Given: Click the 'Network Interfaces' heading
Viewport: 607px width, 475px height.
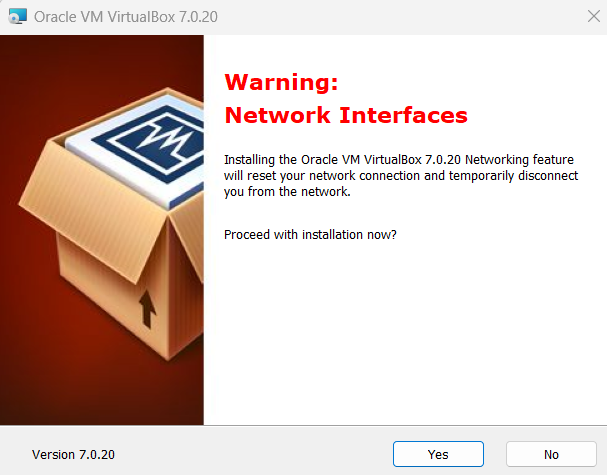Looking at the screenshot, I should (346, 115).
